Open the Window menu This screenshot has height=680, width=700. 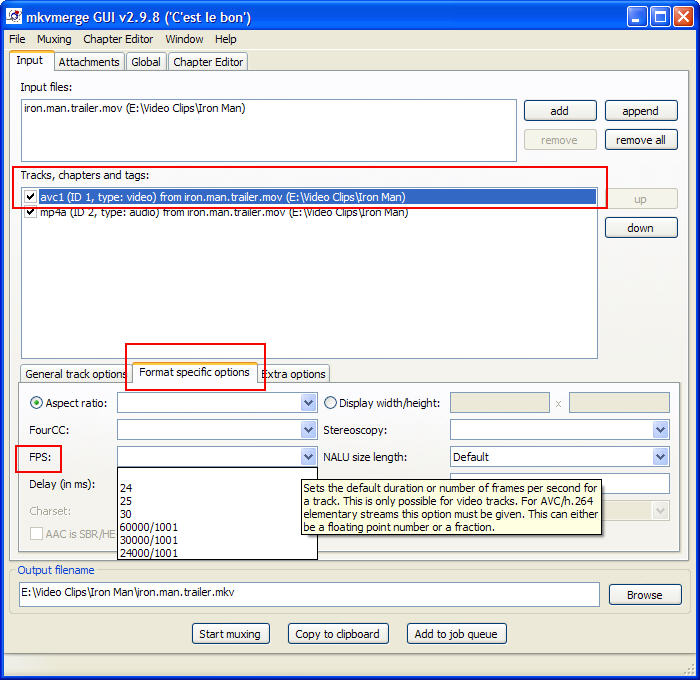pyautogui.click(x=184, y=39)
